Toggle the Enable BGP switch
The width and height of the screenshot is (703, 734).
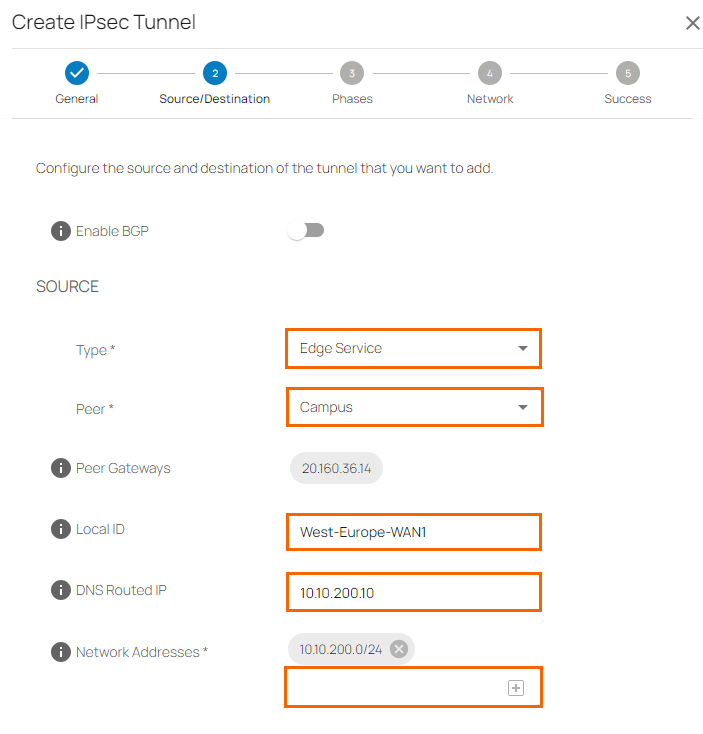pos(305,231)
